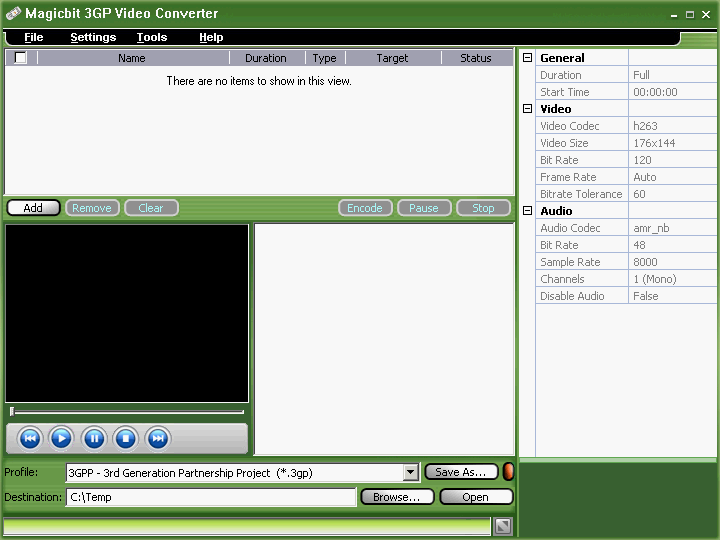720x540 pixels.
Task: Click the Browse... button
Action: [x=397, y=497]
